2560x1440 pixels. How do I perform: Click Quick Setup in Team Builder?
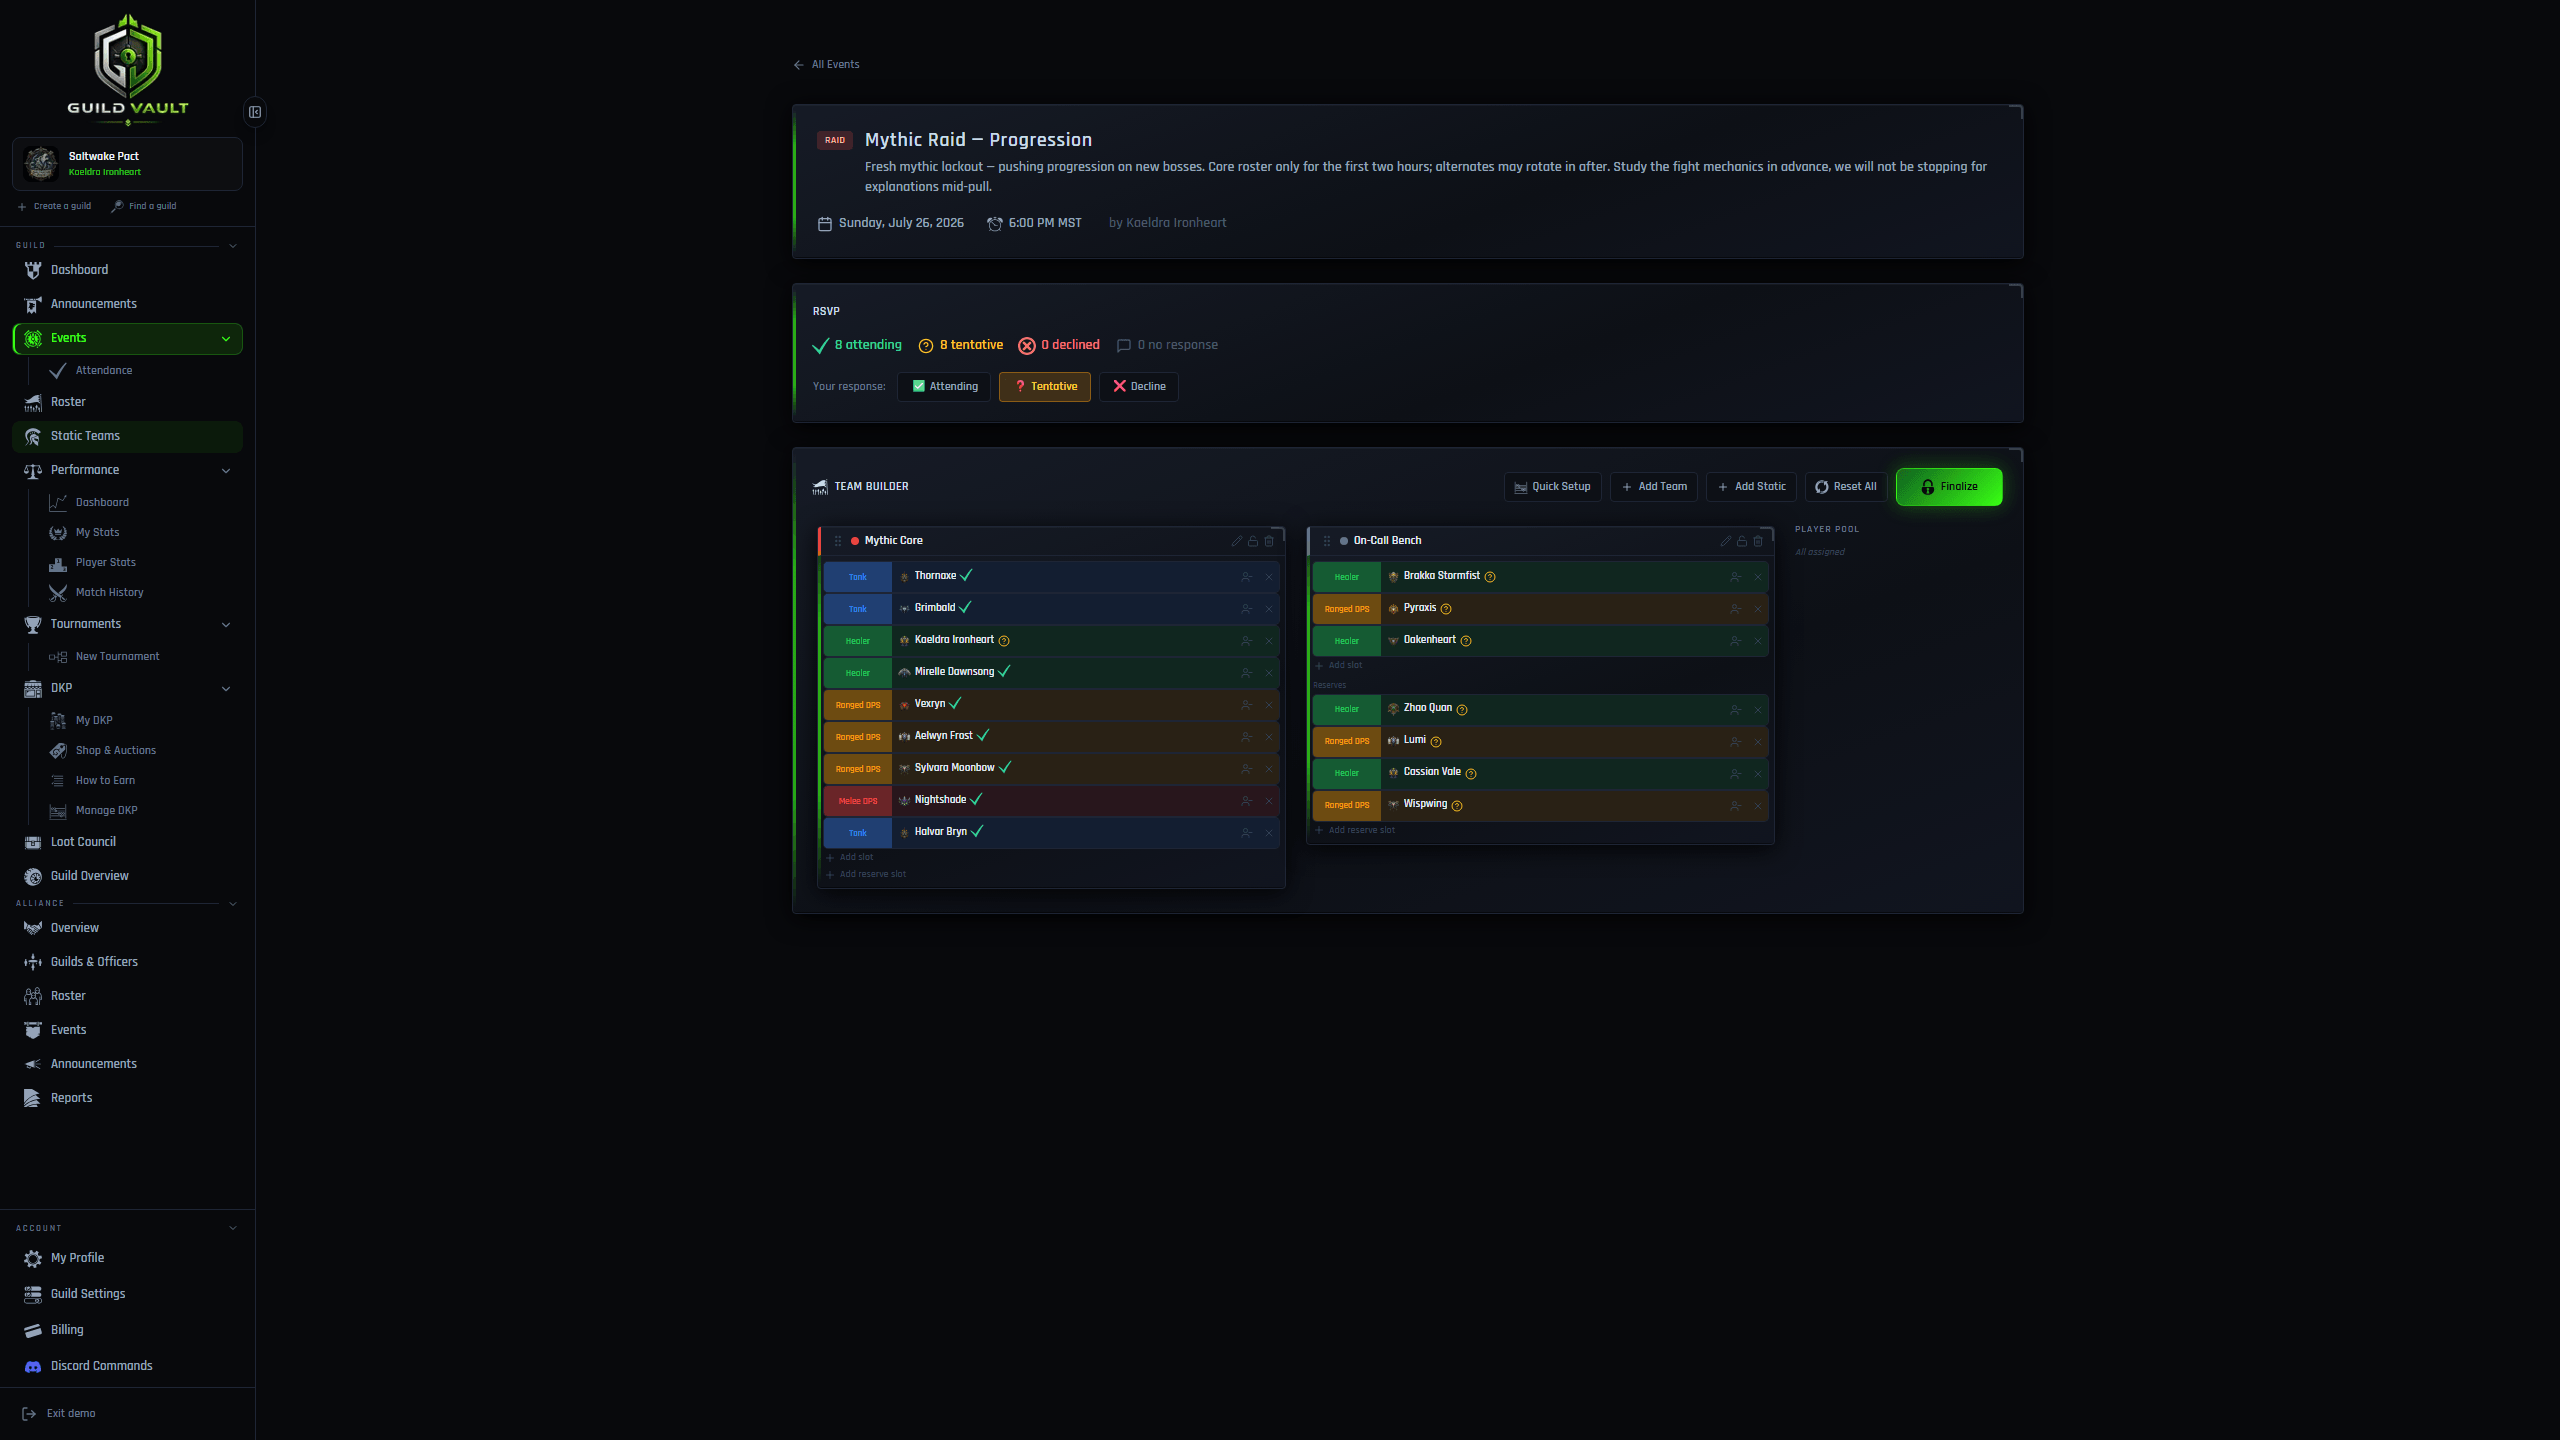1552,487
